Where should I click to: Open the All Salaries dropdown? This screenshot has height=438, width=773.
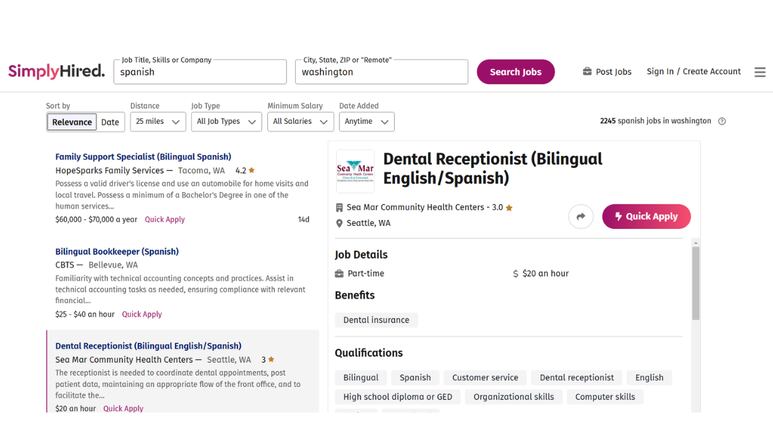coord(300,122)
